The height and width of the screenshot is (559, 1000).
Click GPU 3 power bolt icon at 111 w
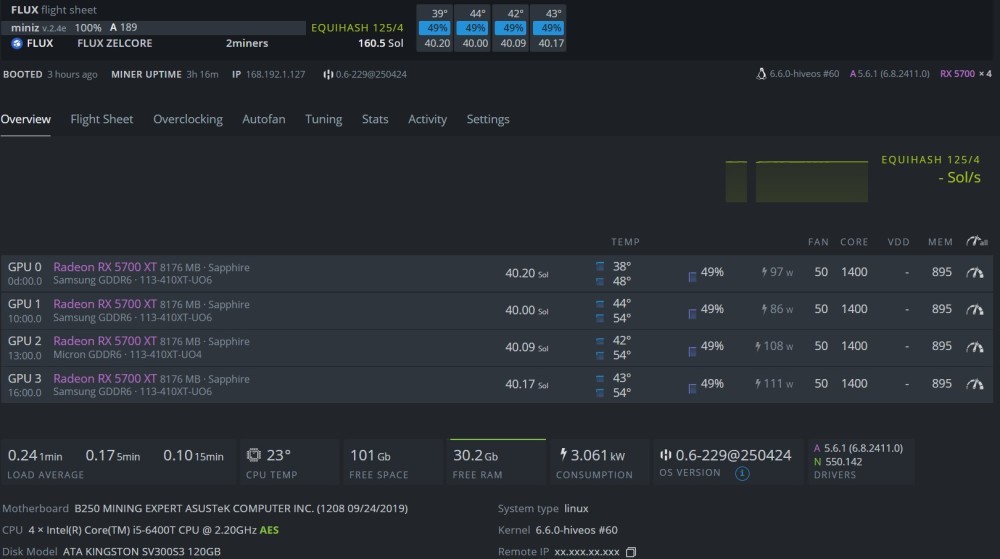pyautogui.click(x=758, y=384)
